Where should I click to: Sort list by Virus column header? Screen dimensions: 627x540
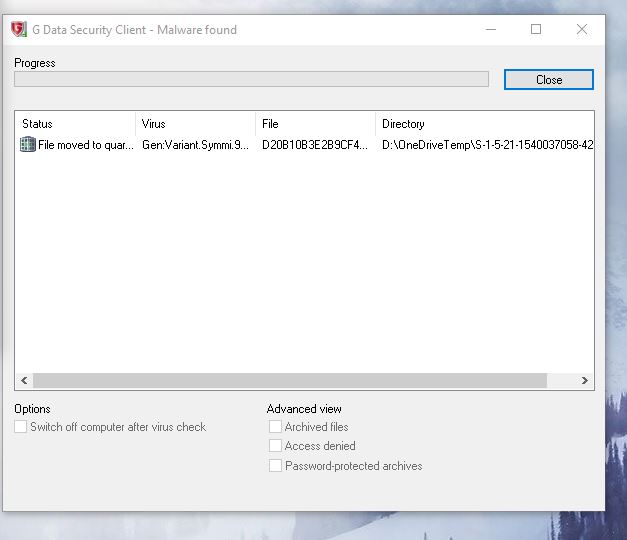(x=195, y=124)
